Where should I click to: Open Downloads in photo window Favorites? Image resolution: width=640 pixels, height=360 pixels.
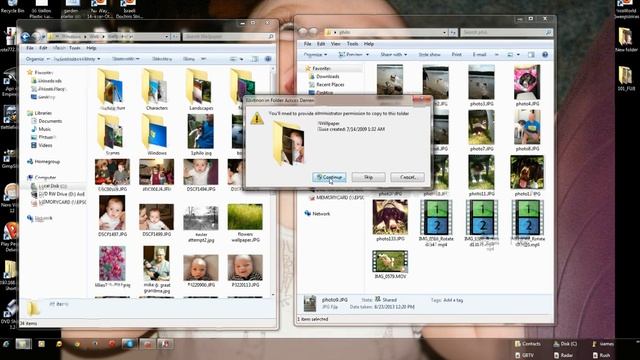pos(328,76)
